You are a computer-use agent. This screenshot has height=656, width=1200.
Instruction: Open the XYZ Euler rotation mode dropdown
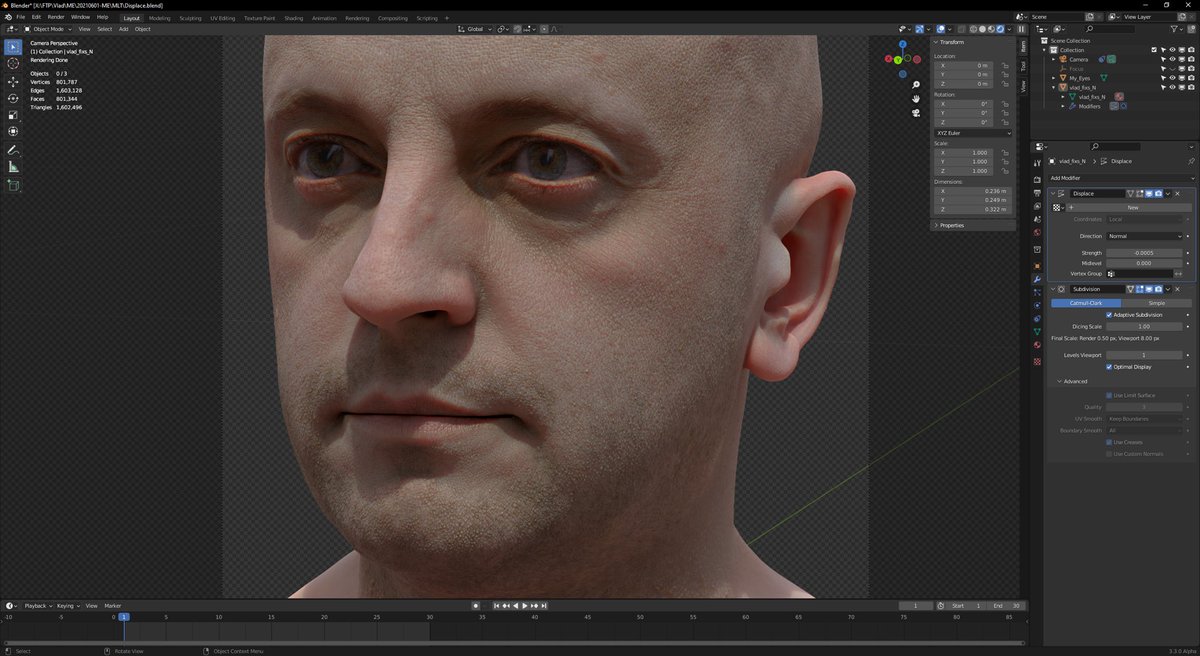(x=973, y=133)
